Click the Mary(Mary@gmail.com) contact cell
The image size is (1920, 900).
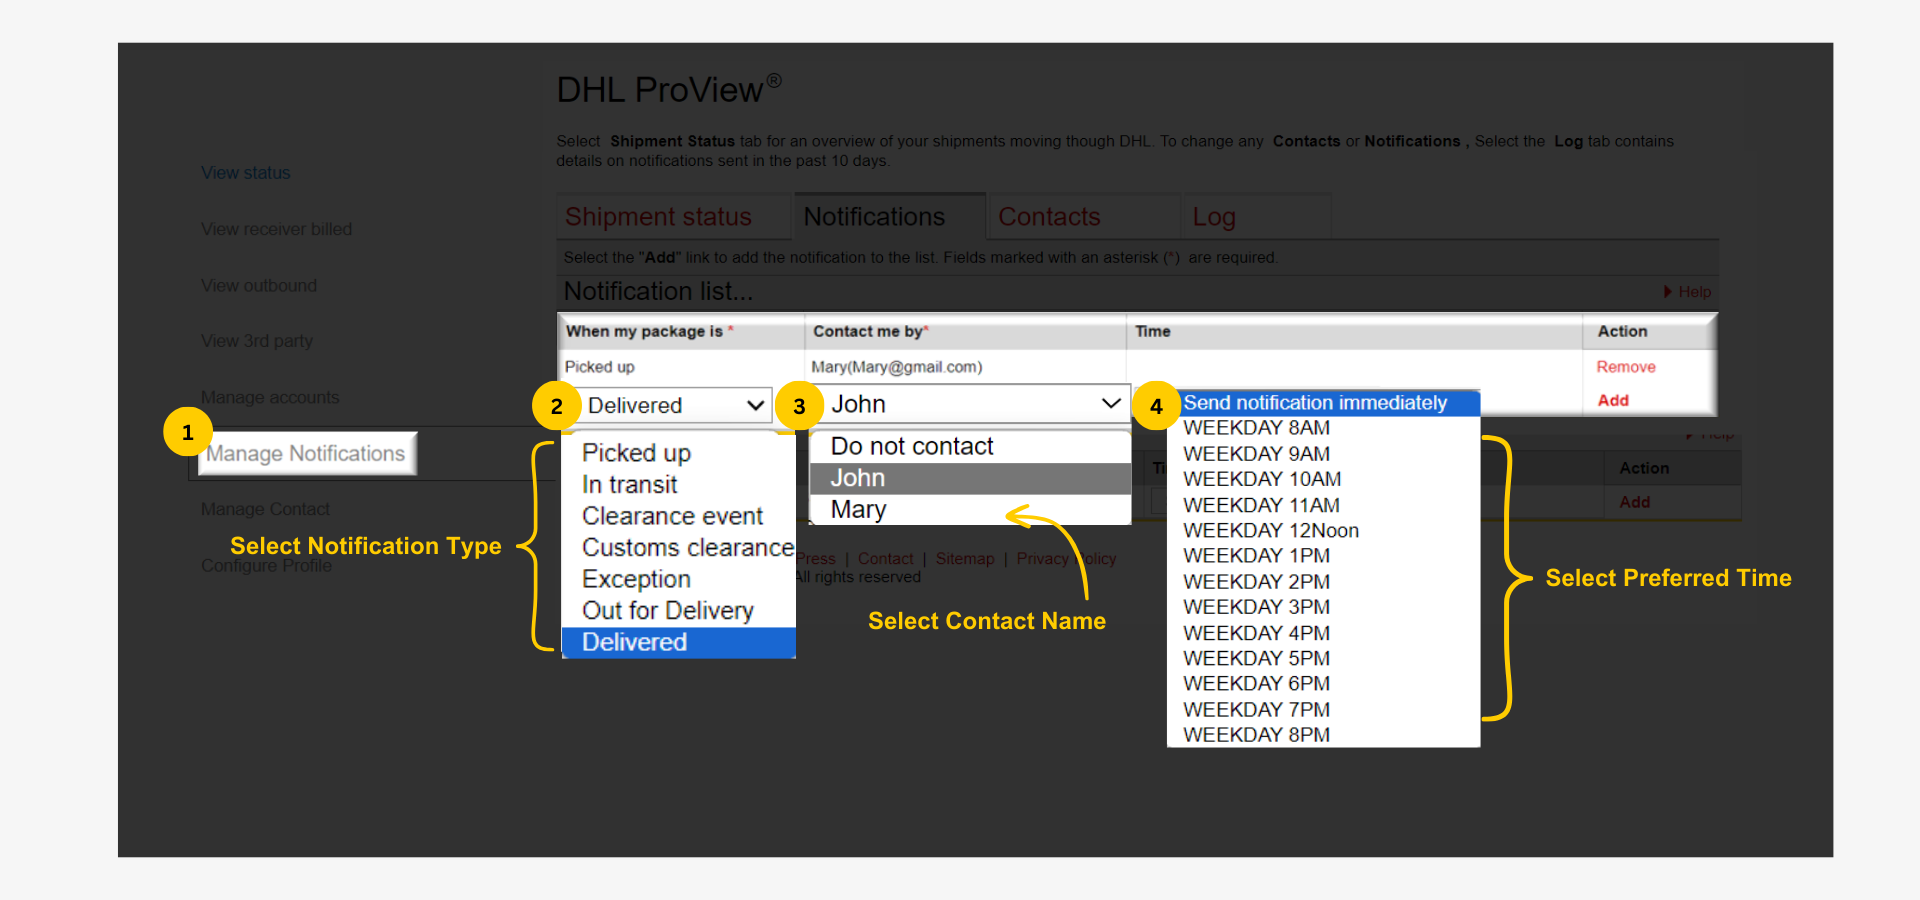coord(897,367)
